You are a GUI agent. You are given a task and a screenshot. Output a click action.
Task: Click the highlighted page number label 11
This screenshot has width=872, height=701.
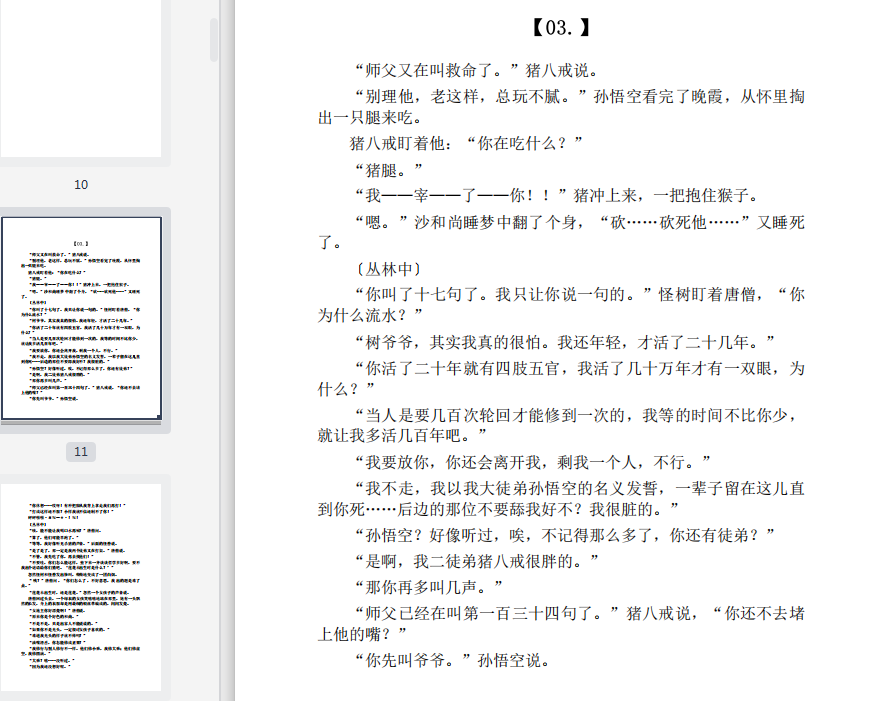coord(81,451)
